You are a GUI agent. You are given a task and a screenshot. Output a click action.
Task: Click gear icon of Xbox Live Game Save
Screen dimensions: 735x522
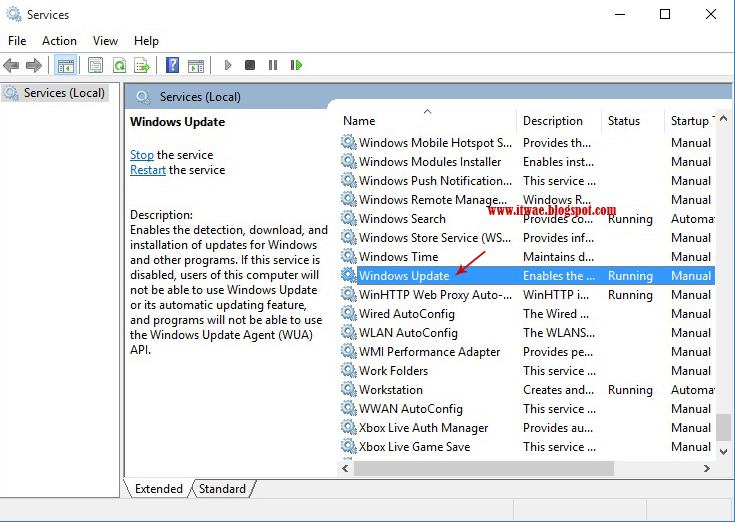tap(348, 446)
